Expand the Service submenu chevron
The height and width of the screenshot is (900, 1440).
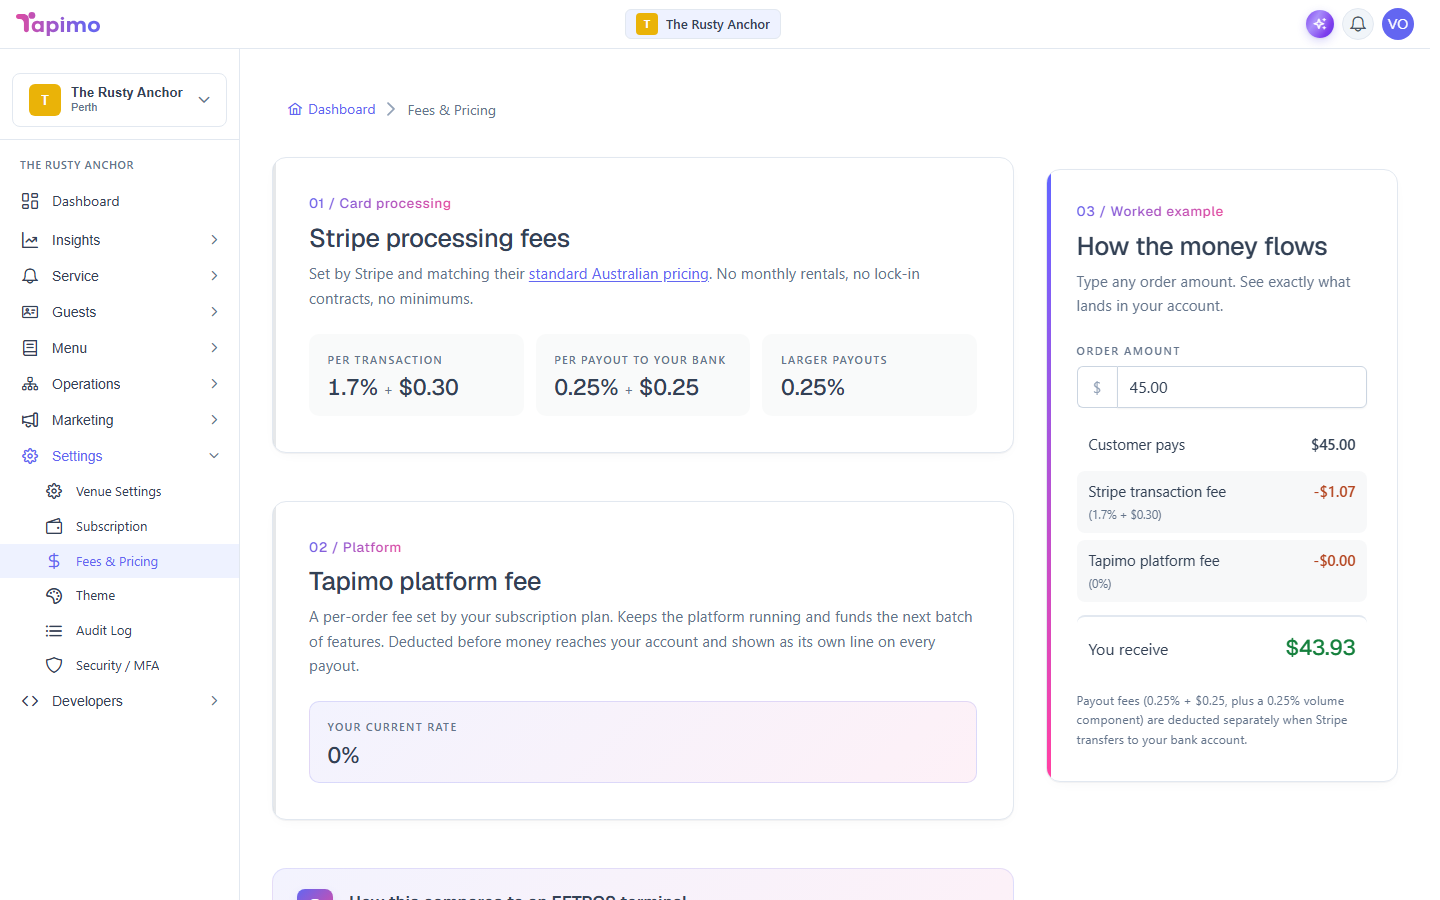point(214,276)
